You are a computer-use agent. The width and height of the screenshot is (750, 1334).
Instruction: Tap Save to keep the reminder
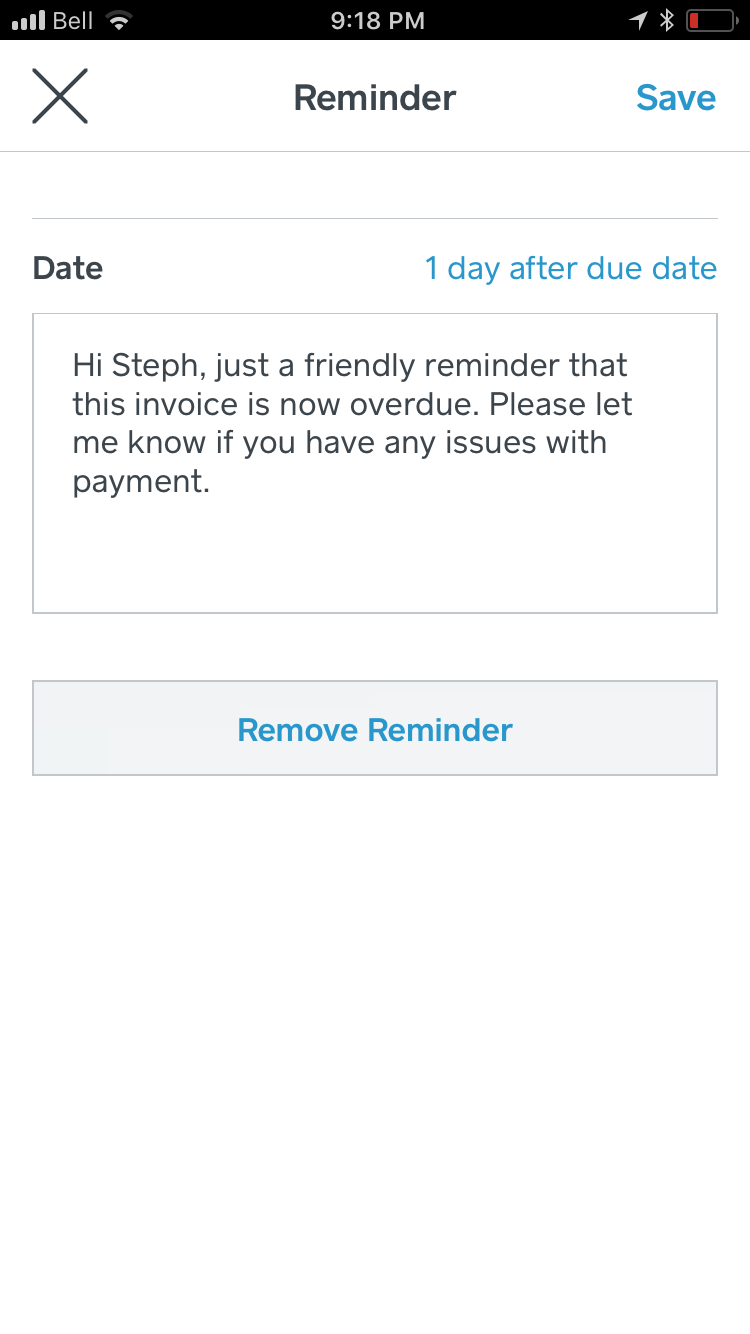coord(676,98)
